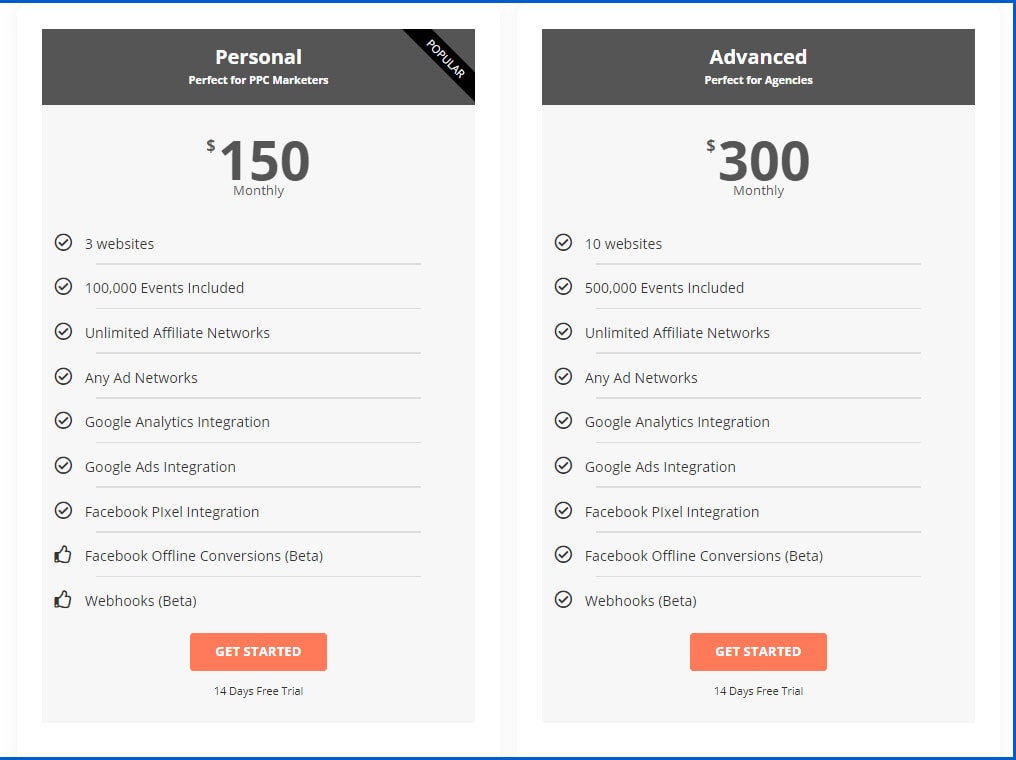This screenshot has height=760, width=1016.
Task: Click the checkmark beside Facebook Pixel Integration
Action: point(64,510)
